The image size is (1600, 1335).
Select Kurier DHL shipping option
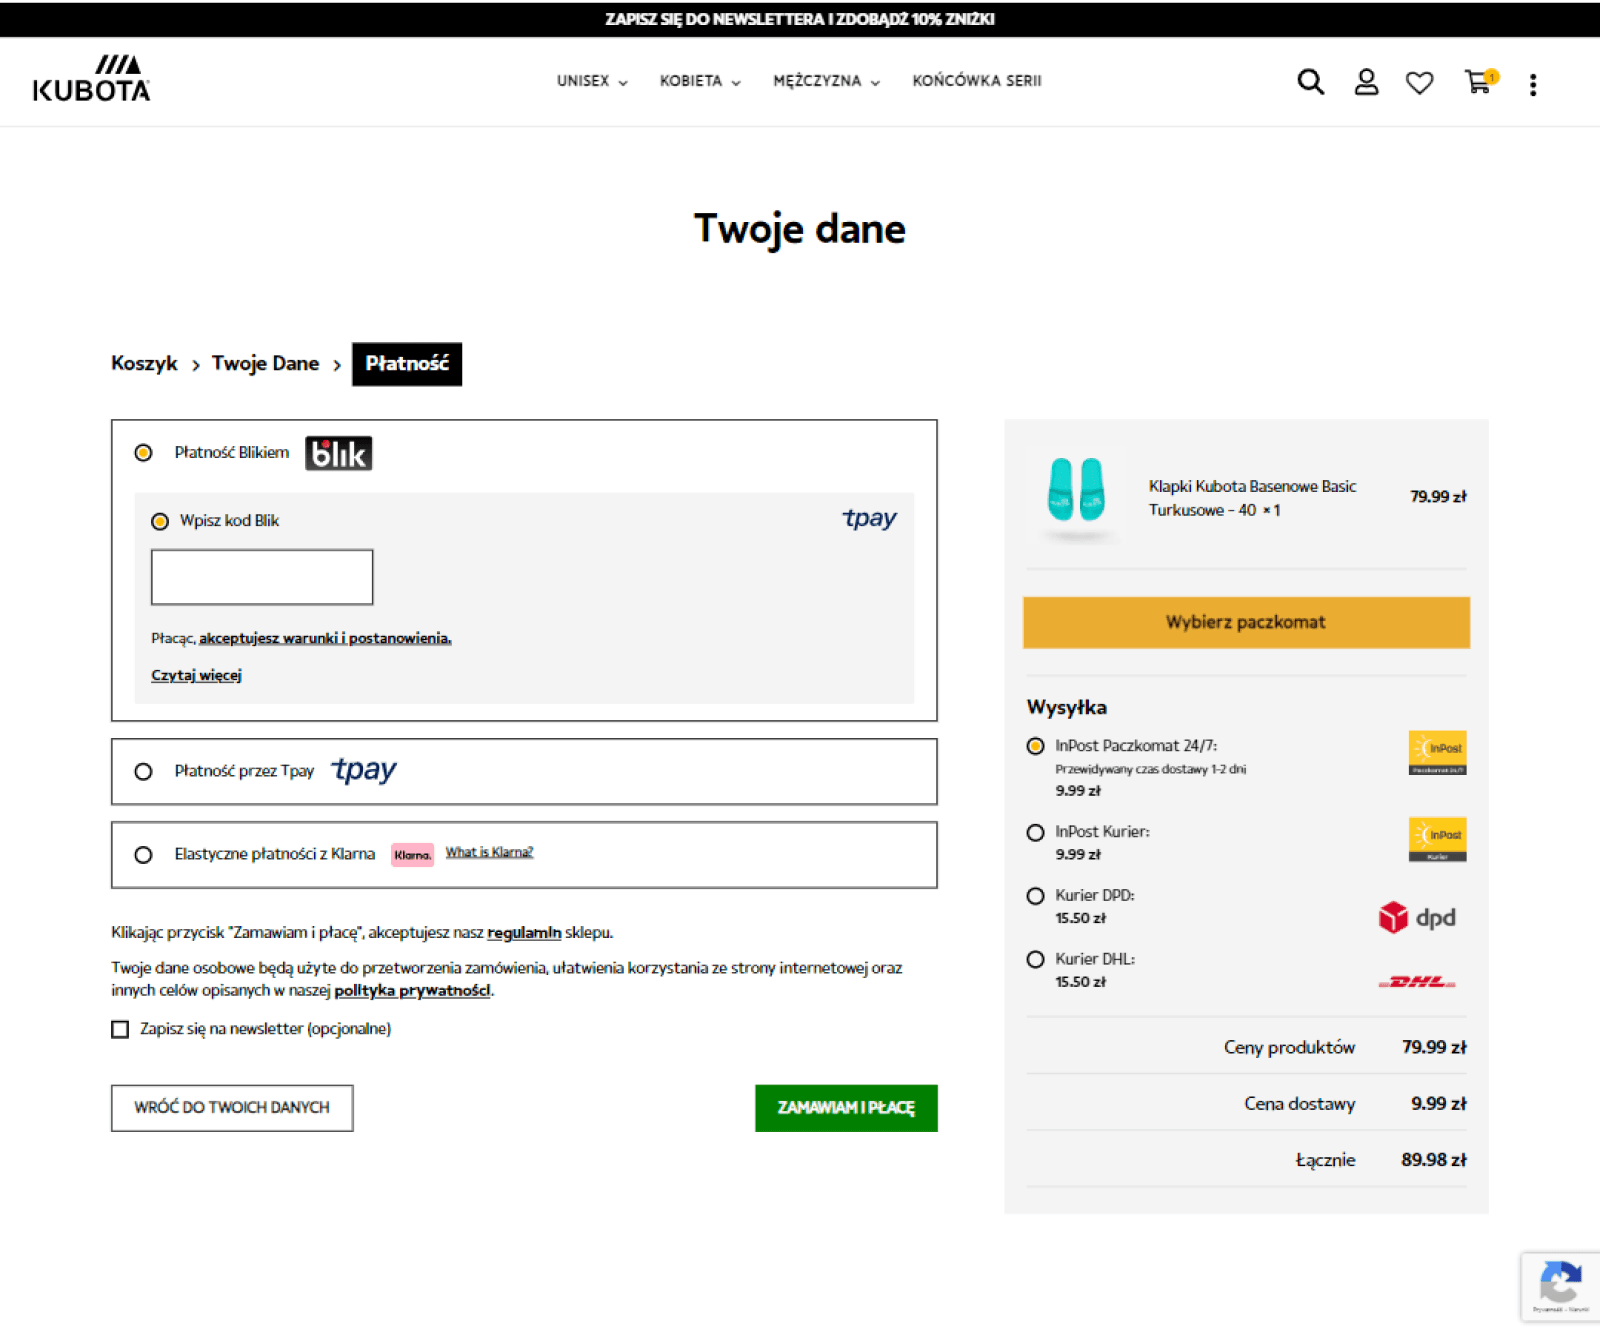pyautogui.click(x=1035, y=959)
